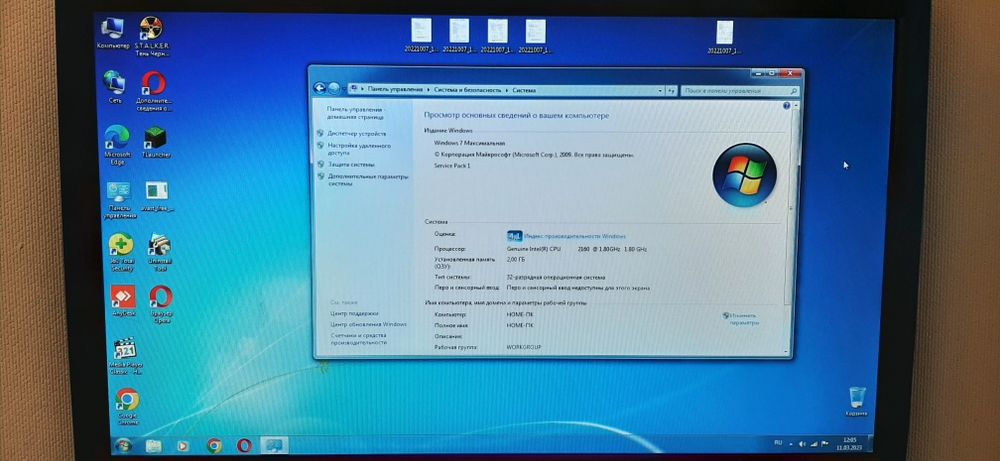Click the Система breadcrumb segment
This screenshot has height=461, width=1000.
[524, 91]
